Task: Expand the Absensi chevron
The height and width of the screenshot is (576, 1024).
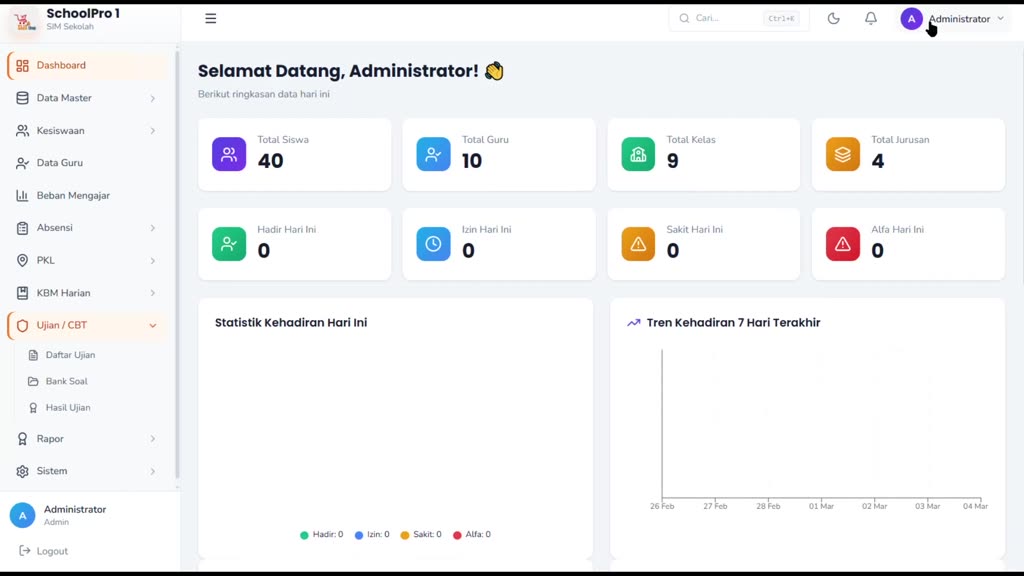Action: click(152, 228)
